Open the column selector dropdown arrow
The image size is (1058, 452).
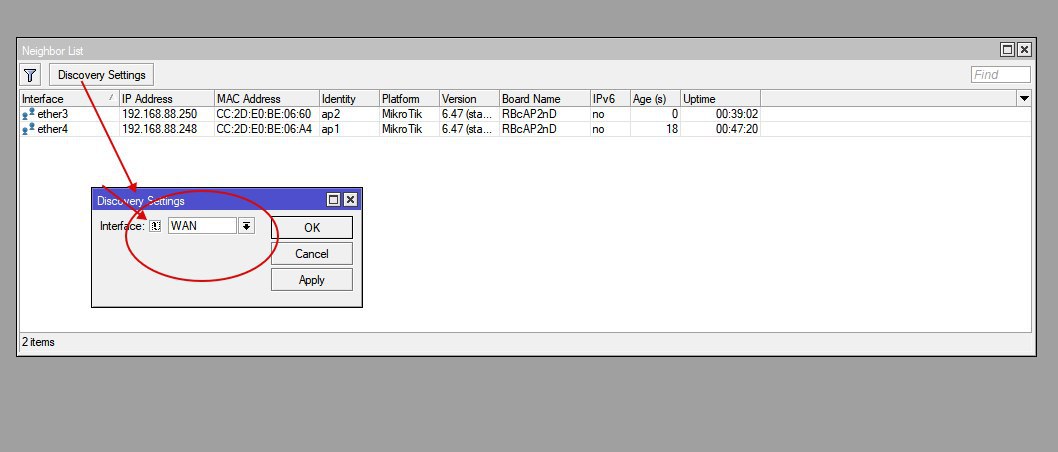[1024, 98]
